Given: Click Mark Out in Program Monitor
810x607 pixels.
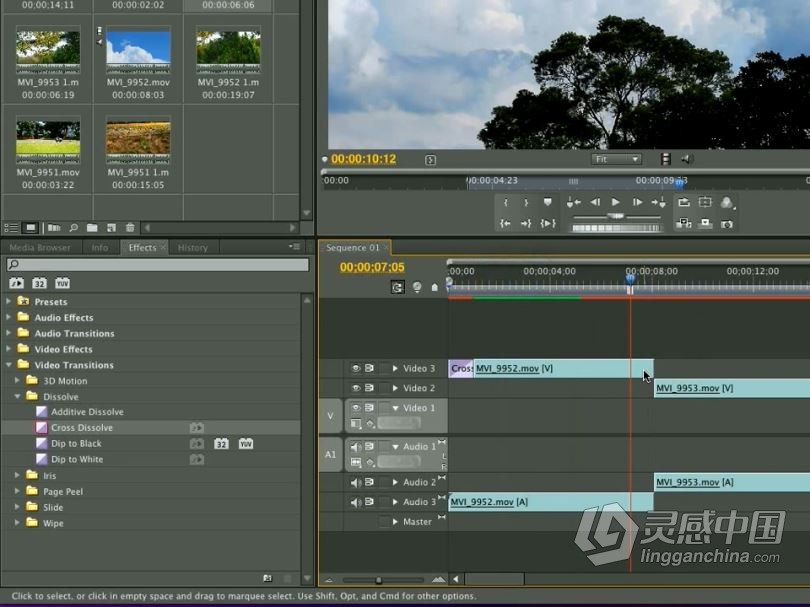Looking at the screenshot, I should pyautogui.click(x=526, y=203).
